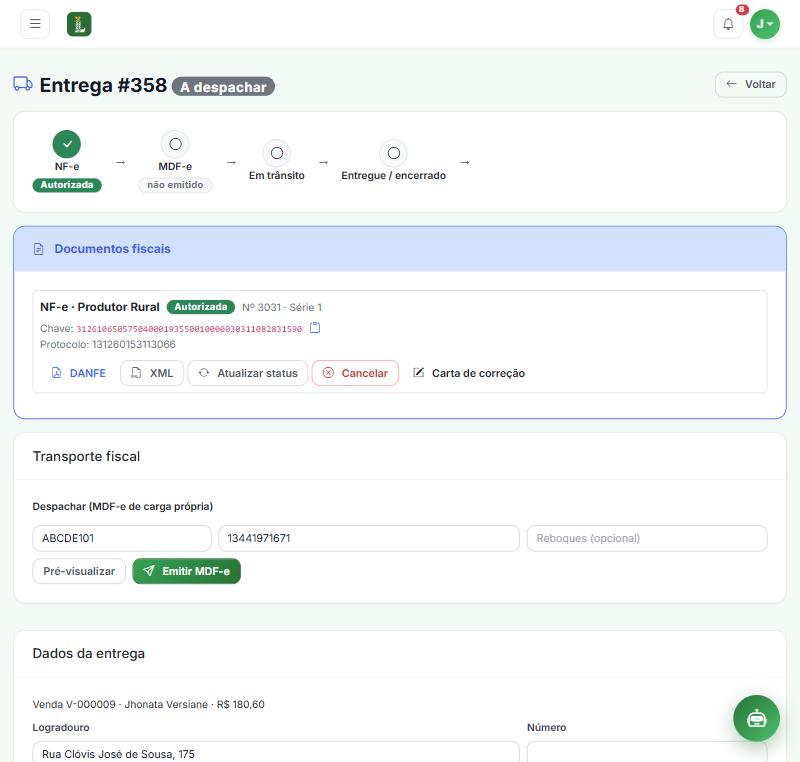This screenshot has height=762, width=800.
Task: Open Carta de correção
Action: coord(468,373)
